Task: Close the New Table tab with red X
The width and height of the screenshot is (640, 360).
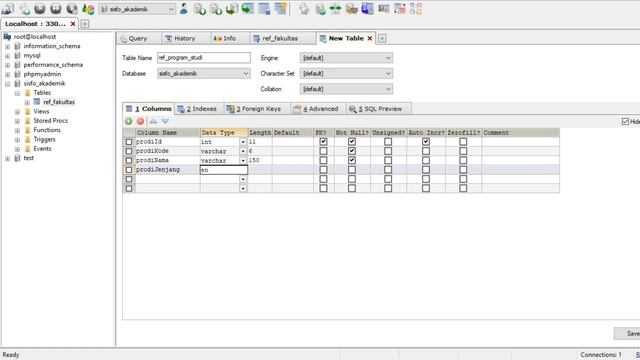Action: (x=370, y=38)
